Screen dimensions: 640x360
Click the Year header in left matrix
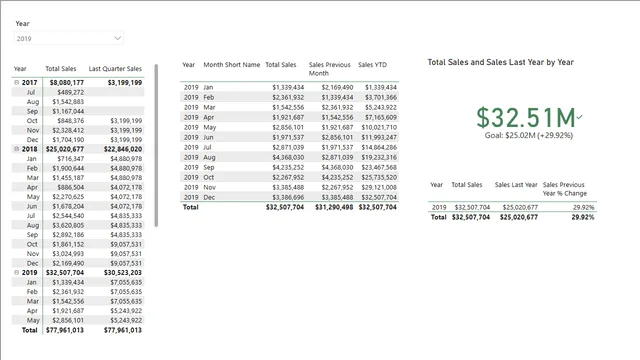[20, 69]
